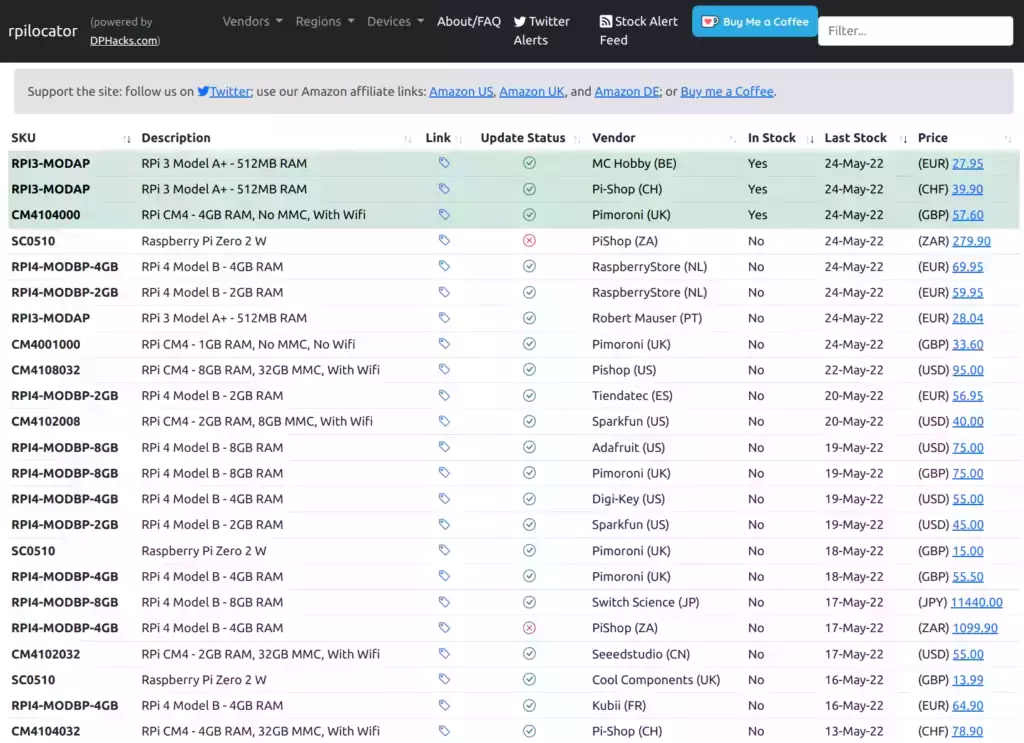Sort table by Price column

[x=964, y=138]
